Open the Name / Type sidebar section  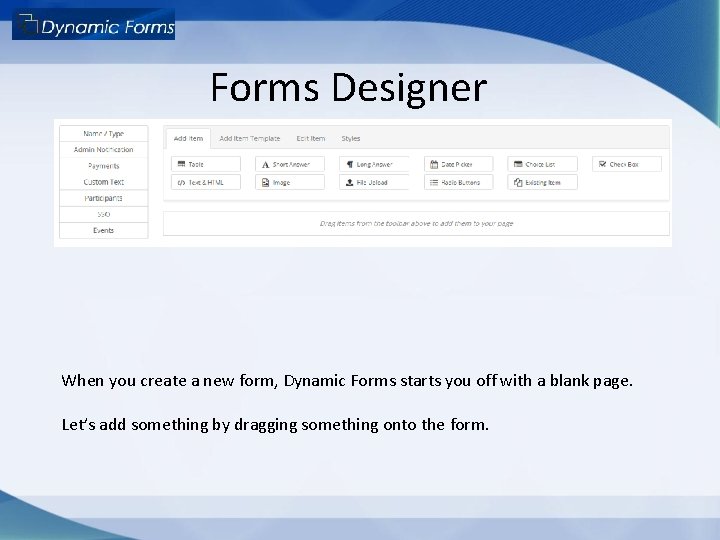pyautogui.click(x=104, y=134)
